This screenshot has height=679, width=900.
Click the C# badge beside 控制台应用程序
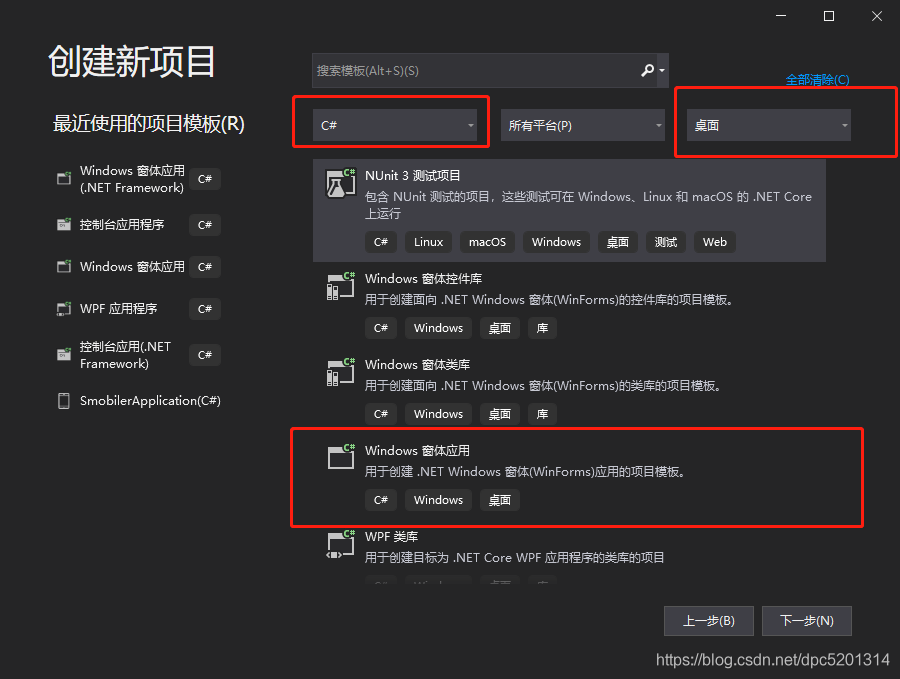[x=205, y=225]
